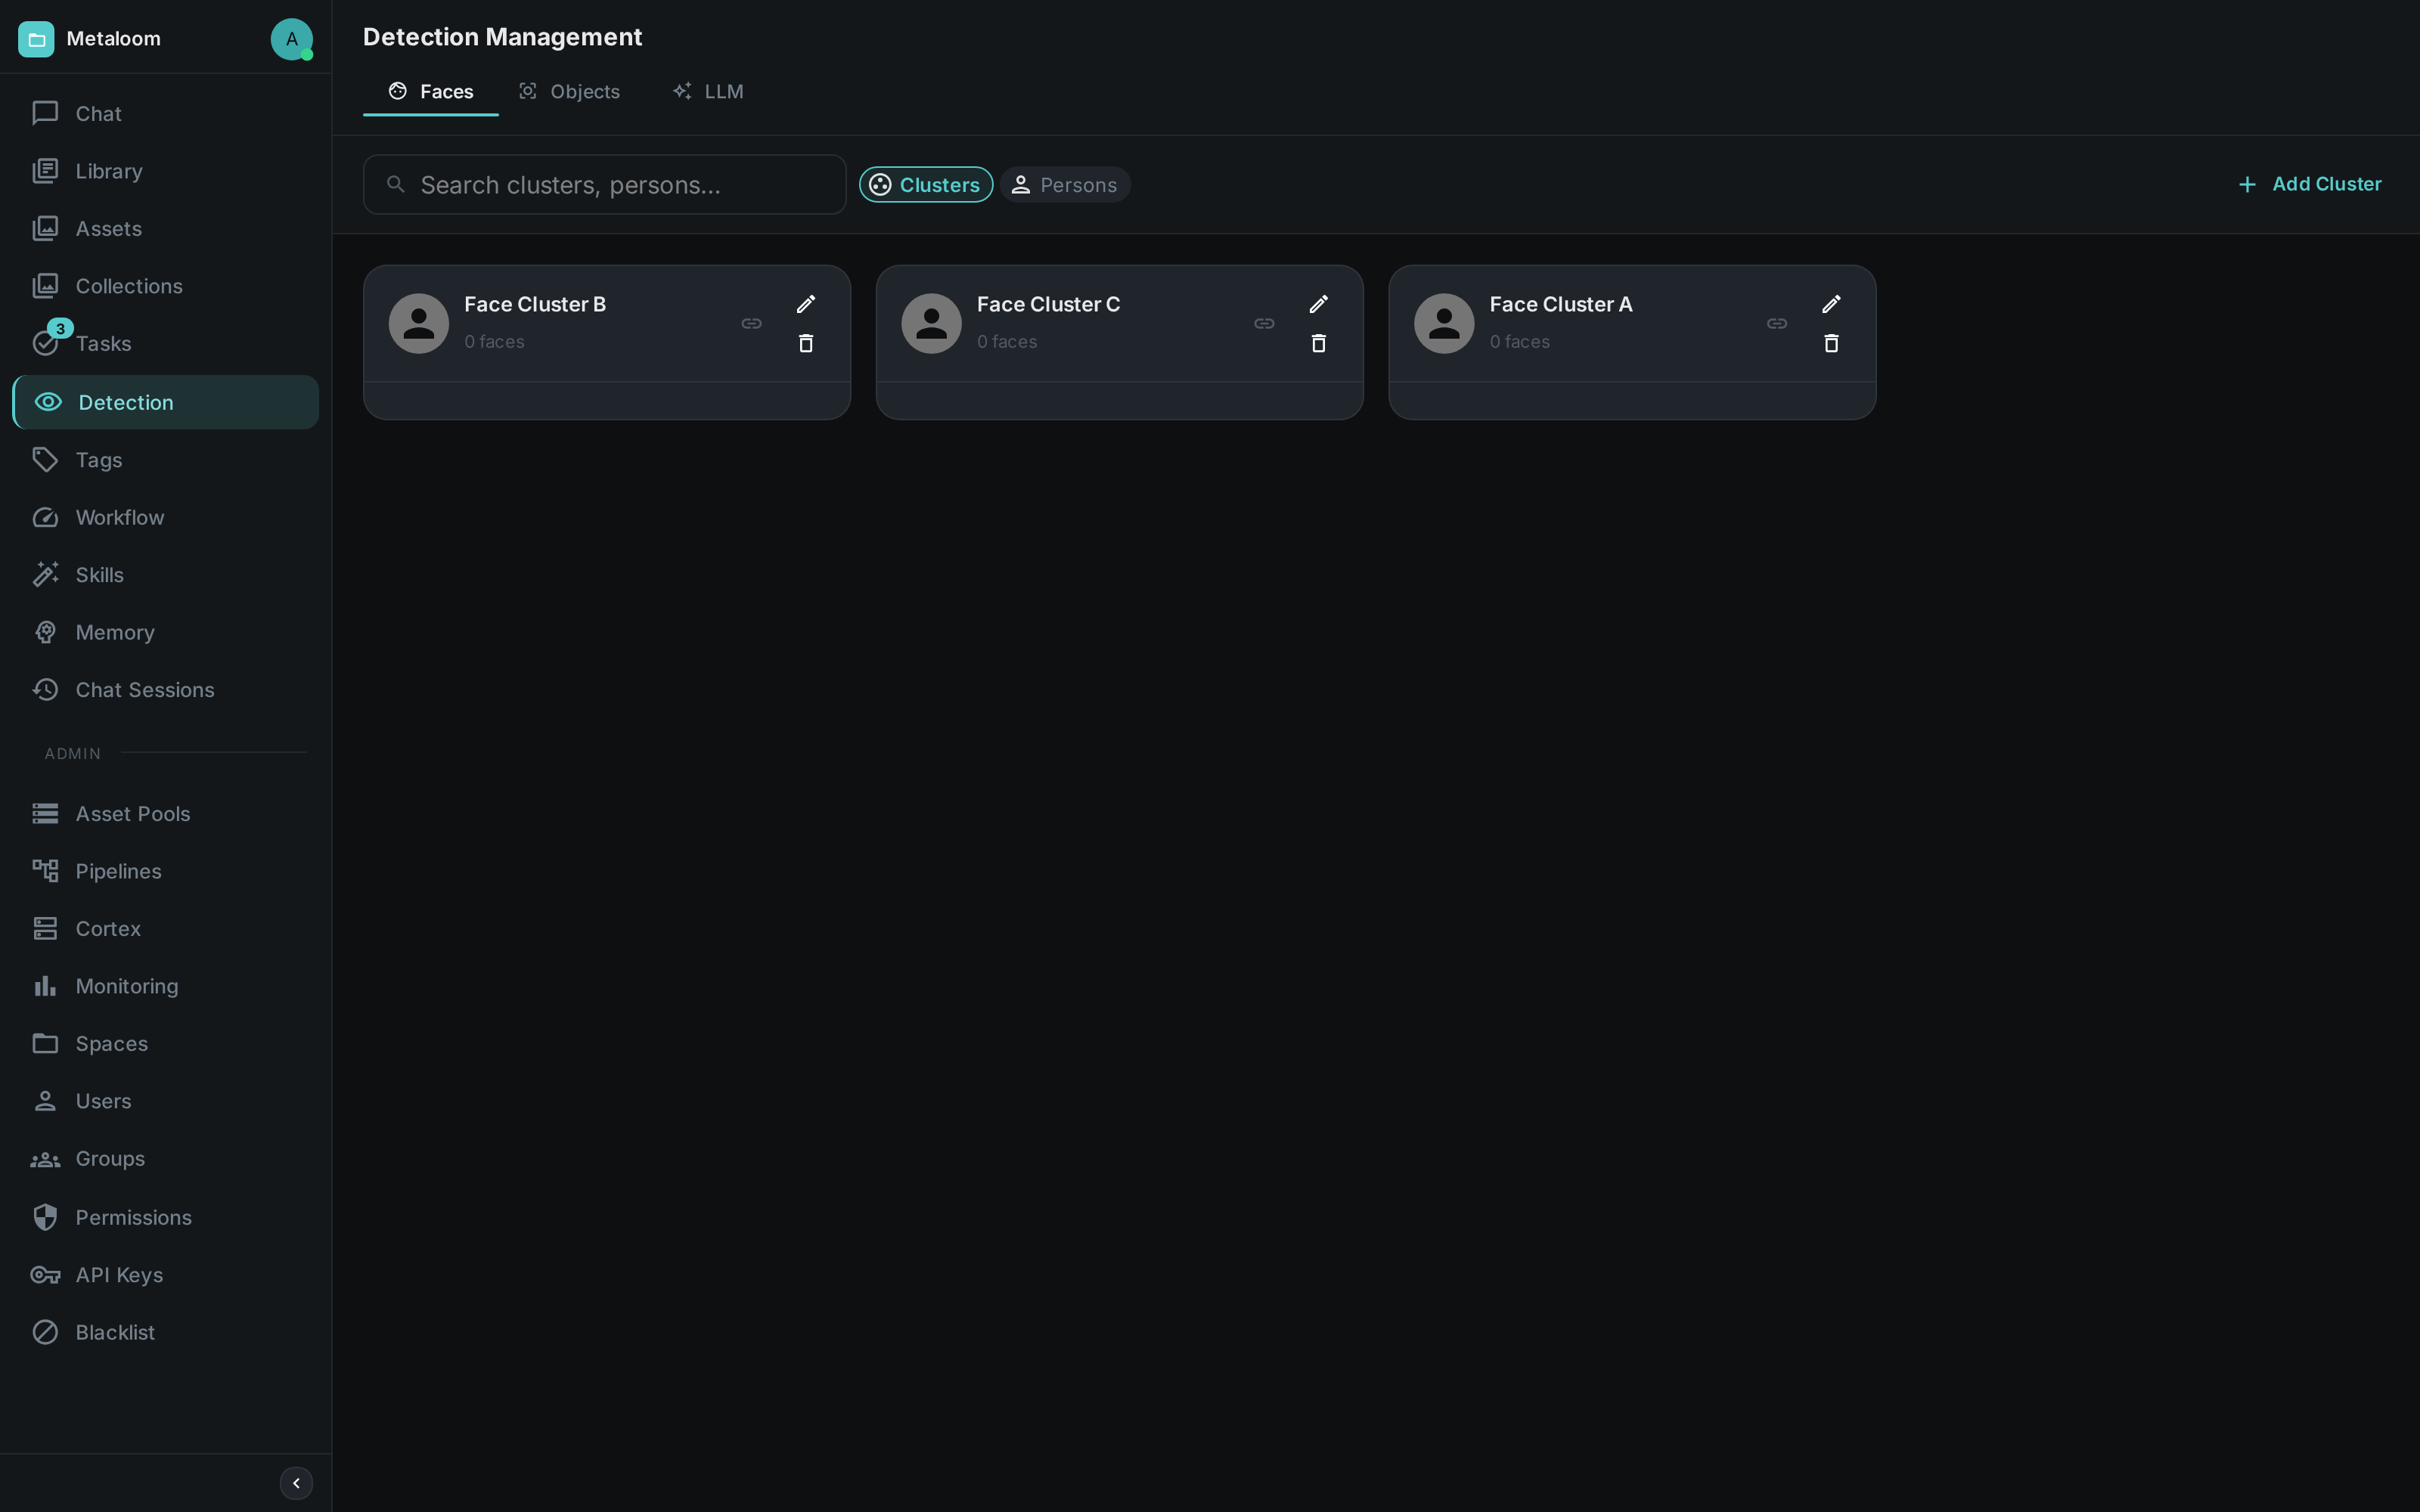Click link icon on Face Cluster C
The height and width of the screenshot is (1512, 2420).
click(1264, 324)
